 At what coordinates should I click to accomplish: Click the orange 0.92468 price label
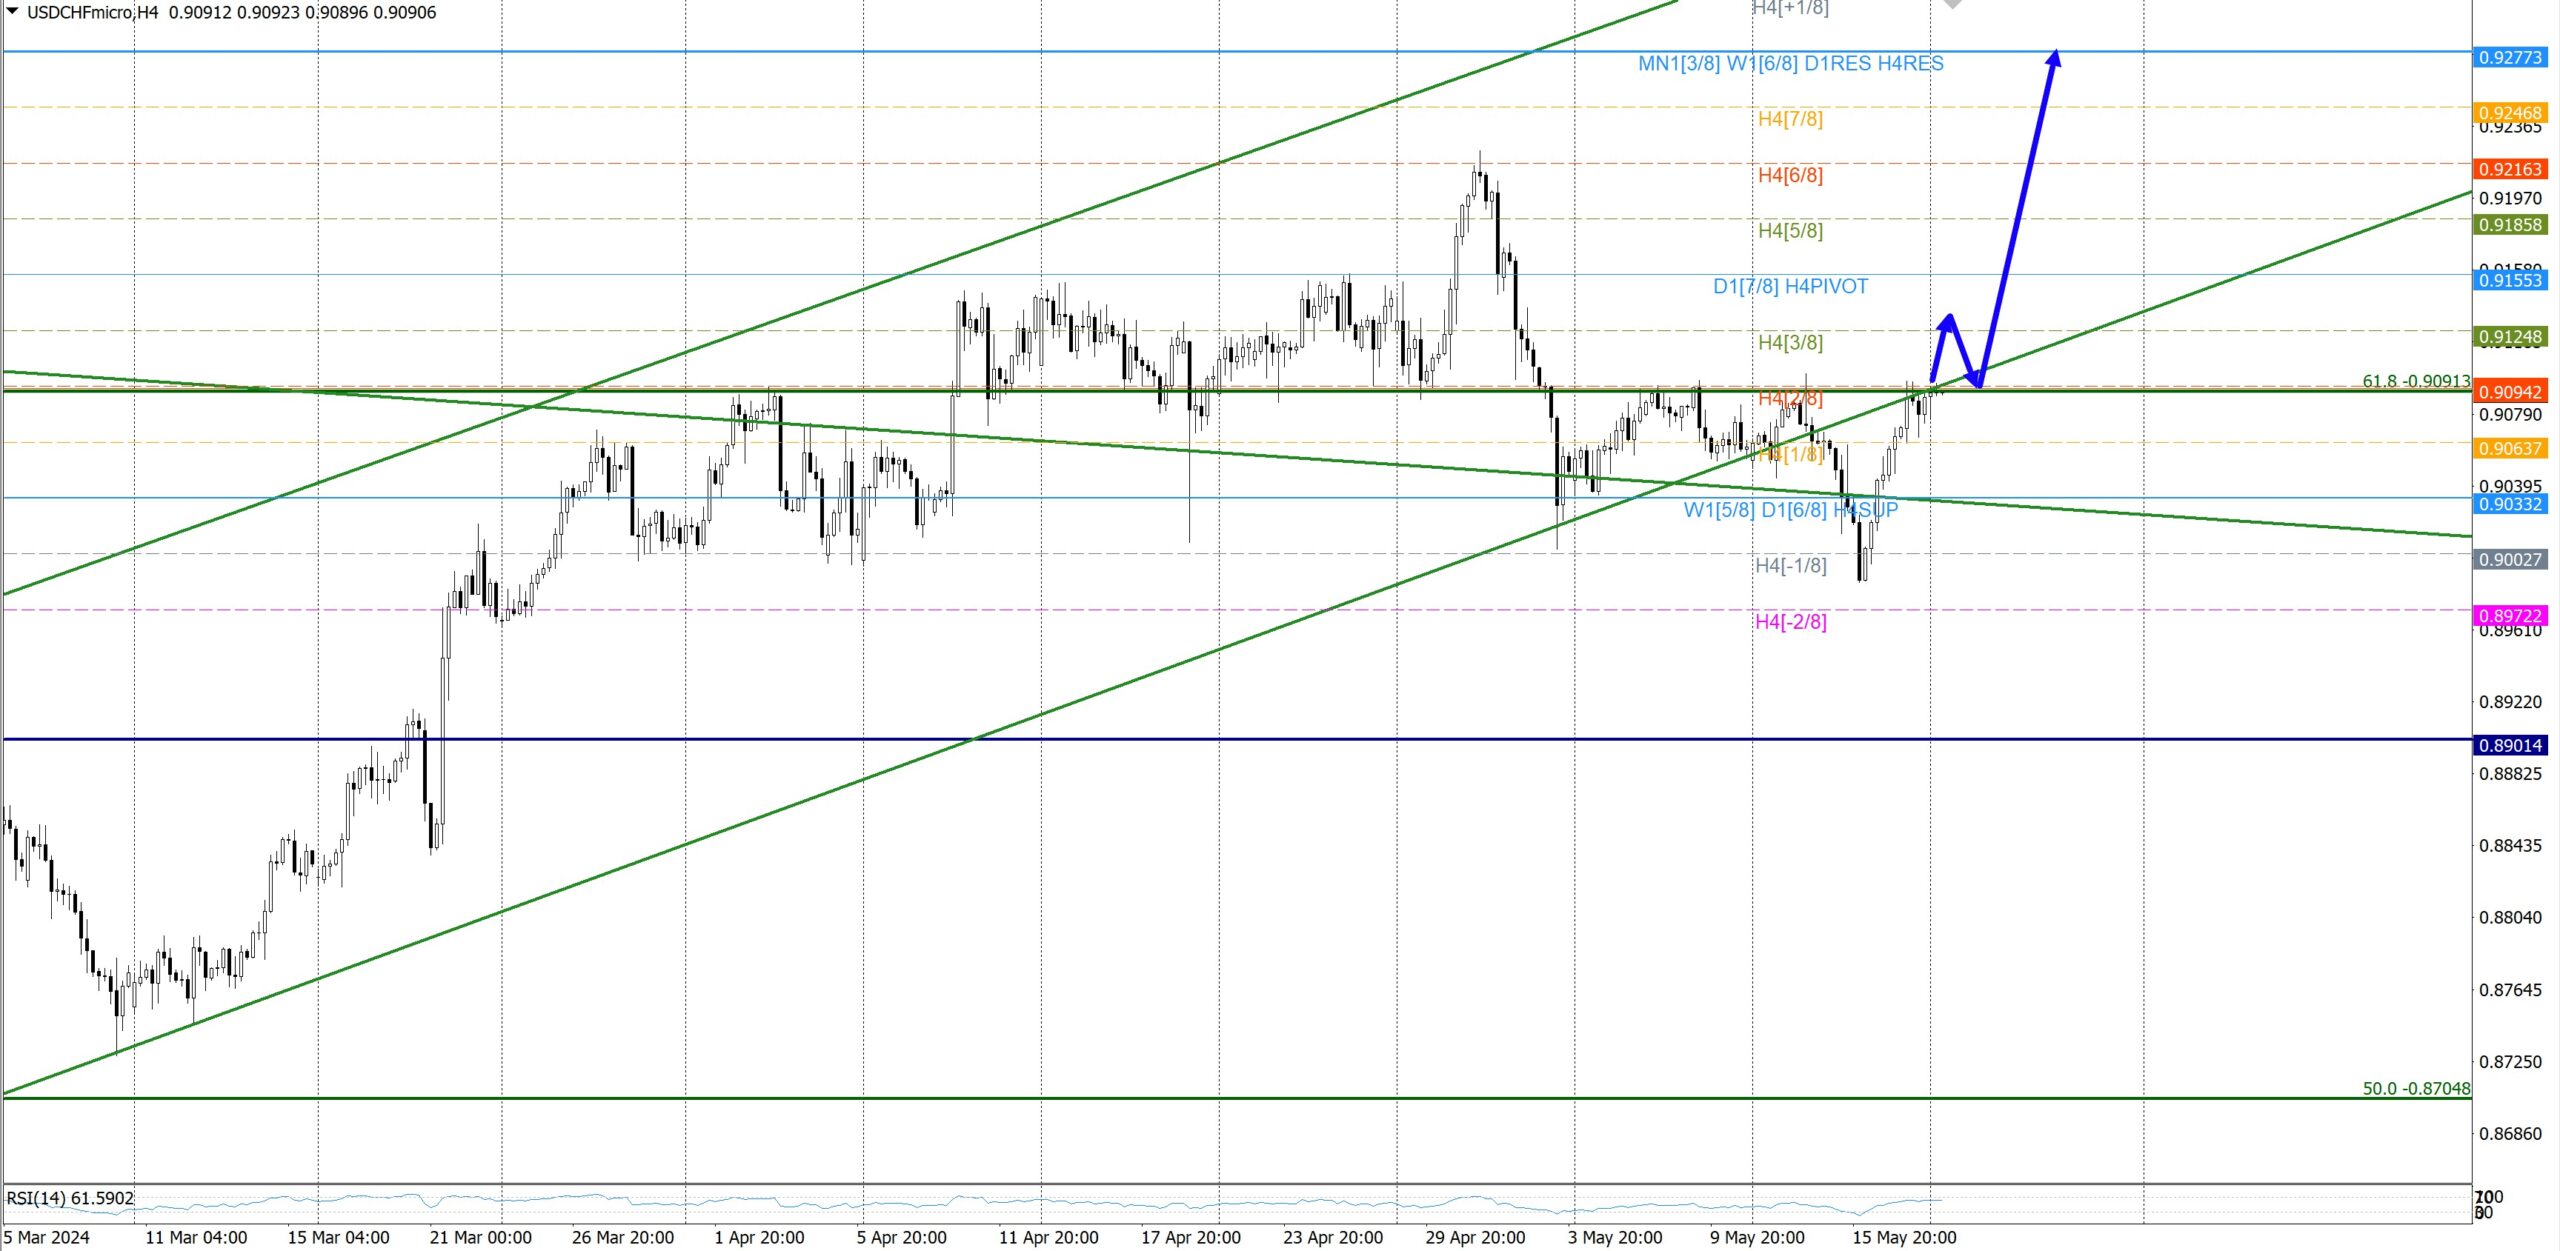(2509, 113)
